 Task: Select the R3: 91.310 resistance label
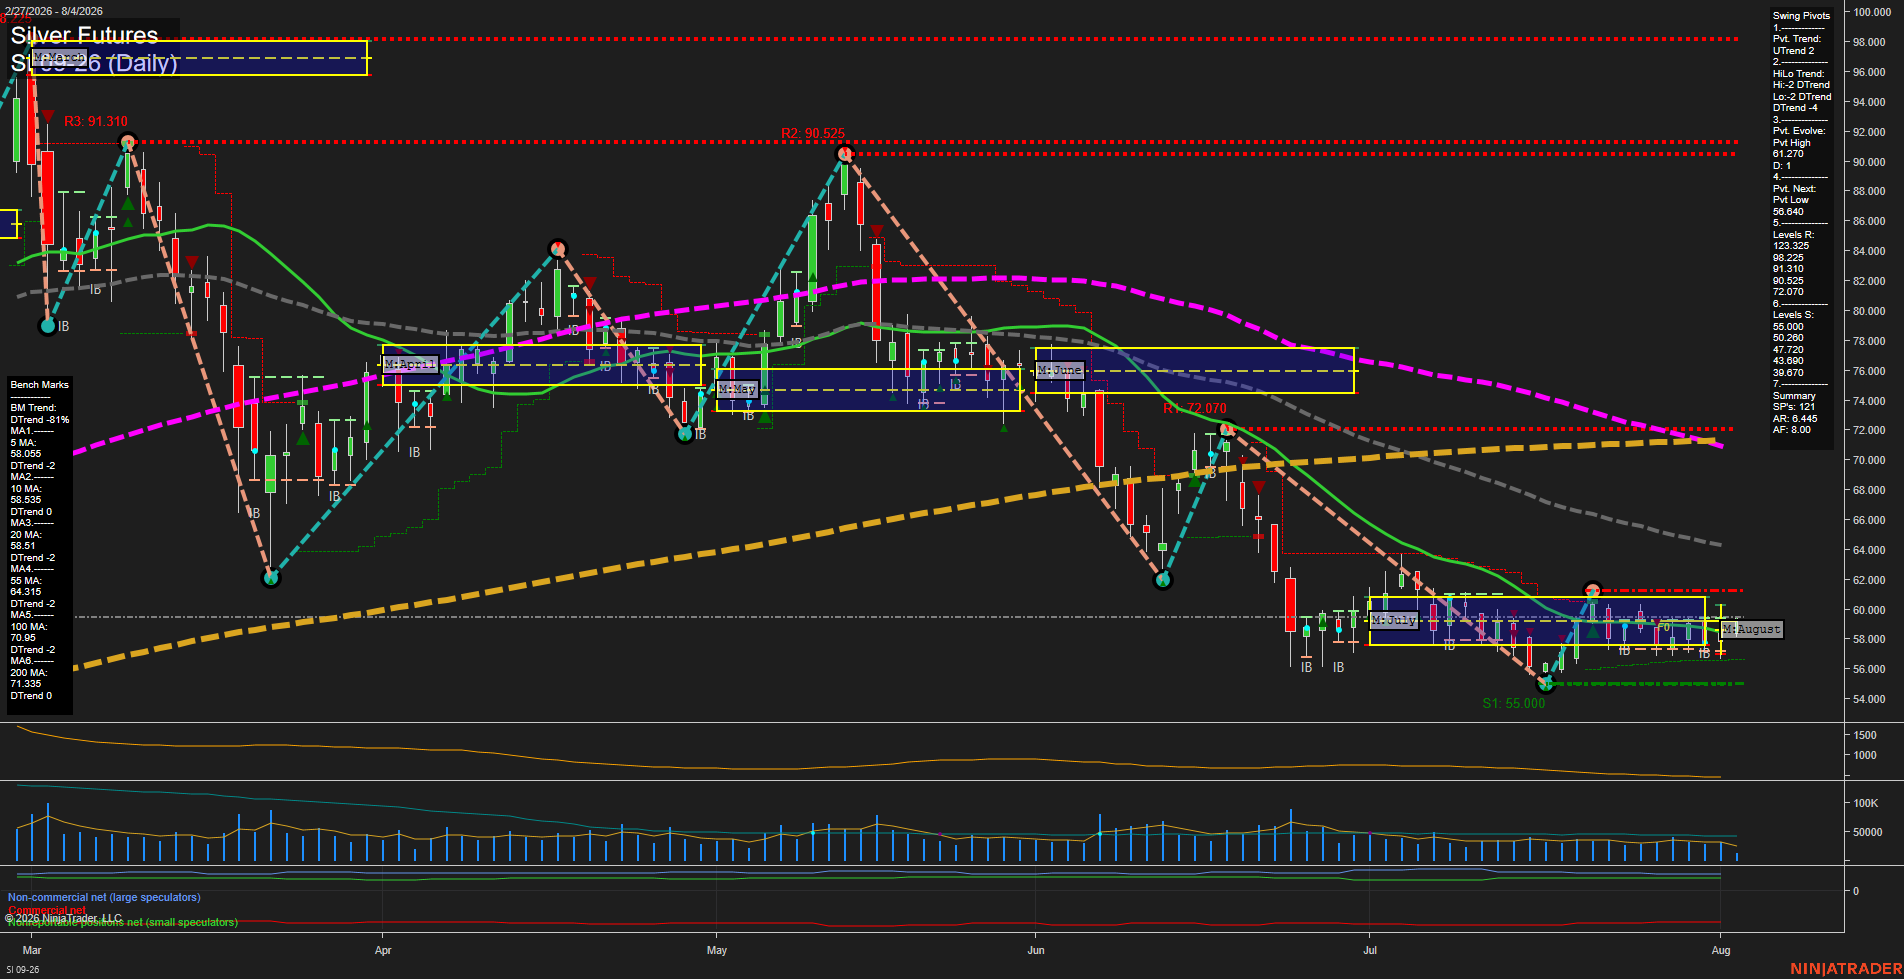[x=96, y=121]
